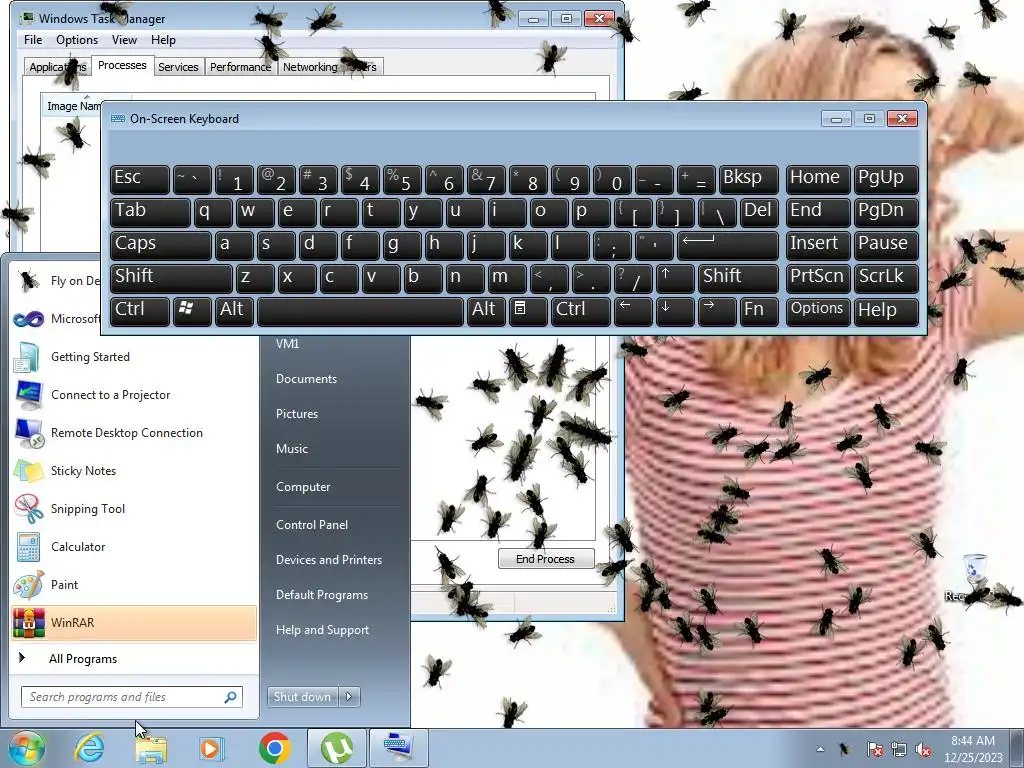The image size is (1024, 768).
Task: Click the fly icon in the system tray
Action: pos(845,749)
